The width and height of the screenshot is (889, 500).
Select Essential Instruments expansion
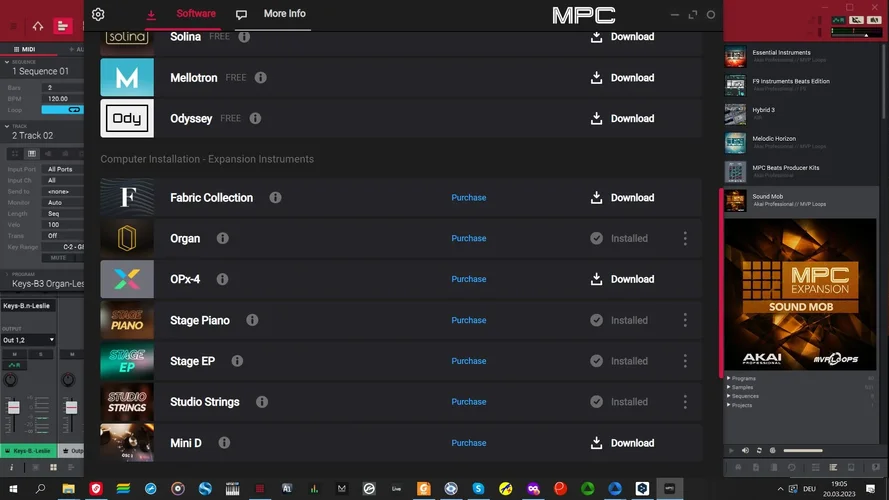[801, 56]
